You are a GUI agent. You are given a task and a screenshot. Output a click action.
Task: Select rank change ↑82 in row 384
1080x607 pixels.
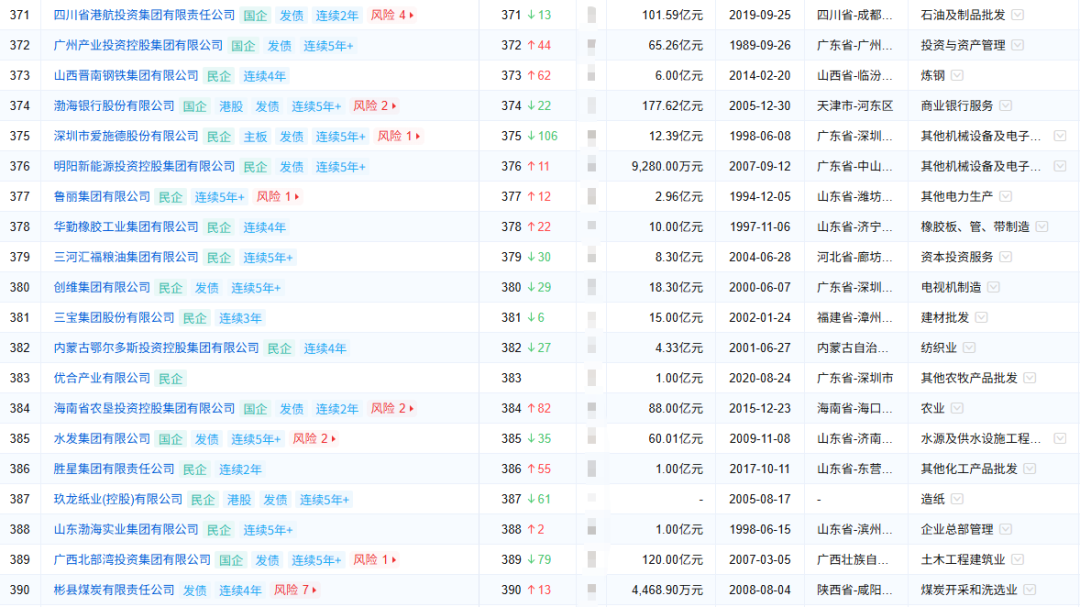tap(539, 409)
